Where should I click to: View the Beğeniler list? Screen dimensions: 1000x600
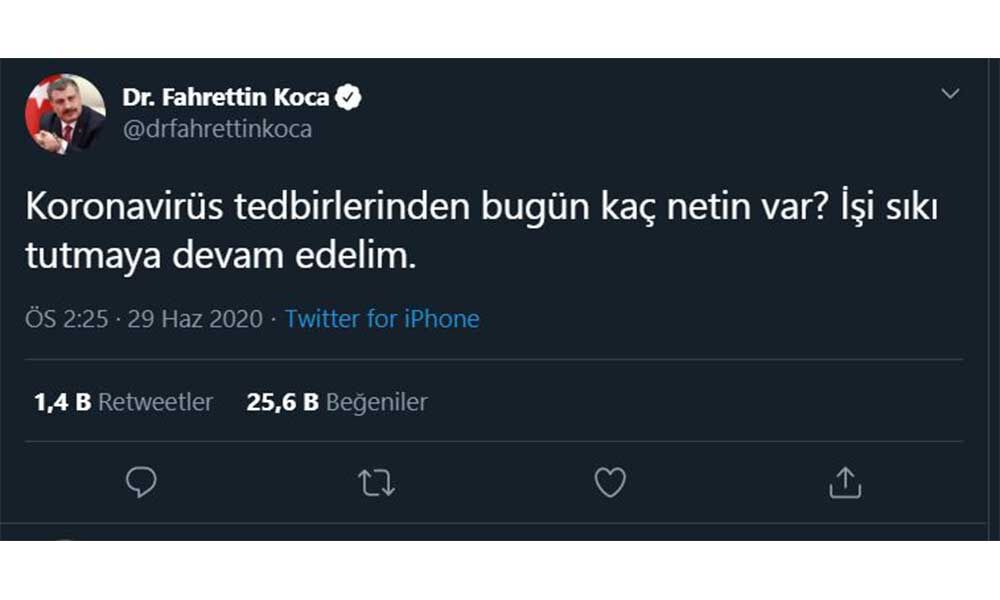pyautogui.click(x=377, y=402)
